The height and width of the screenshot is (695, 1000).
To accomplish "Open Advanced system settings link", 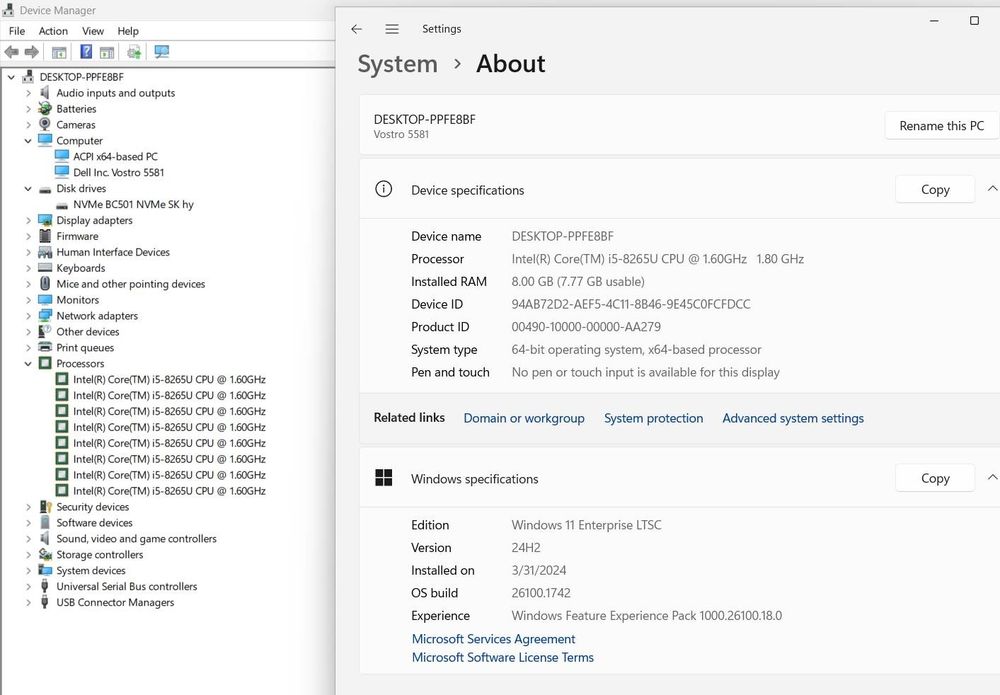I will 793,418.
